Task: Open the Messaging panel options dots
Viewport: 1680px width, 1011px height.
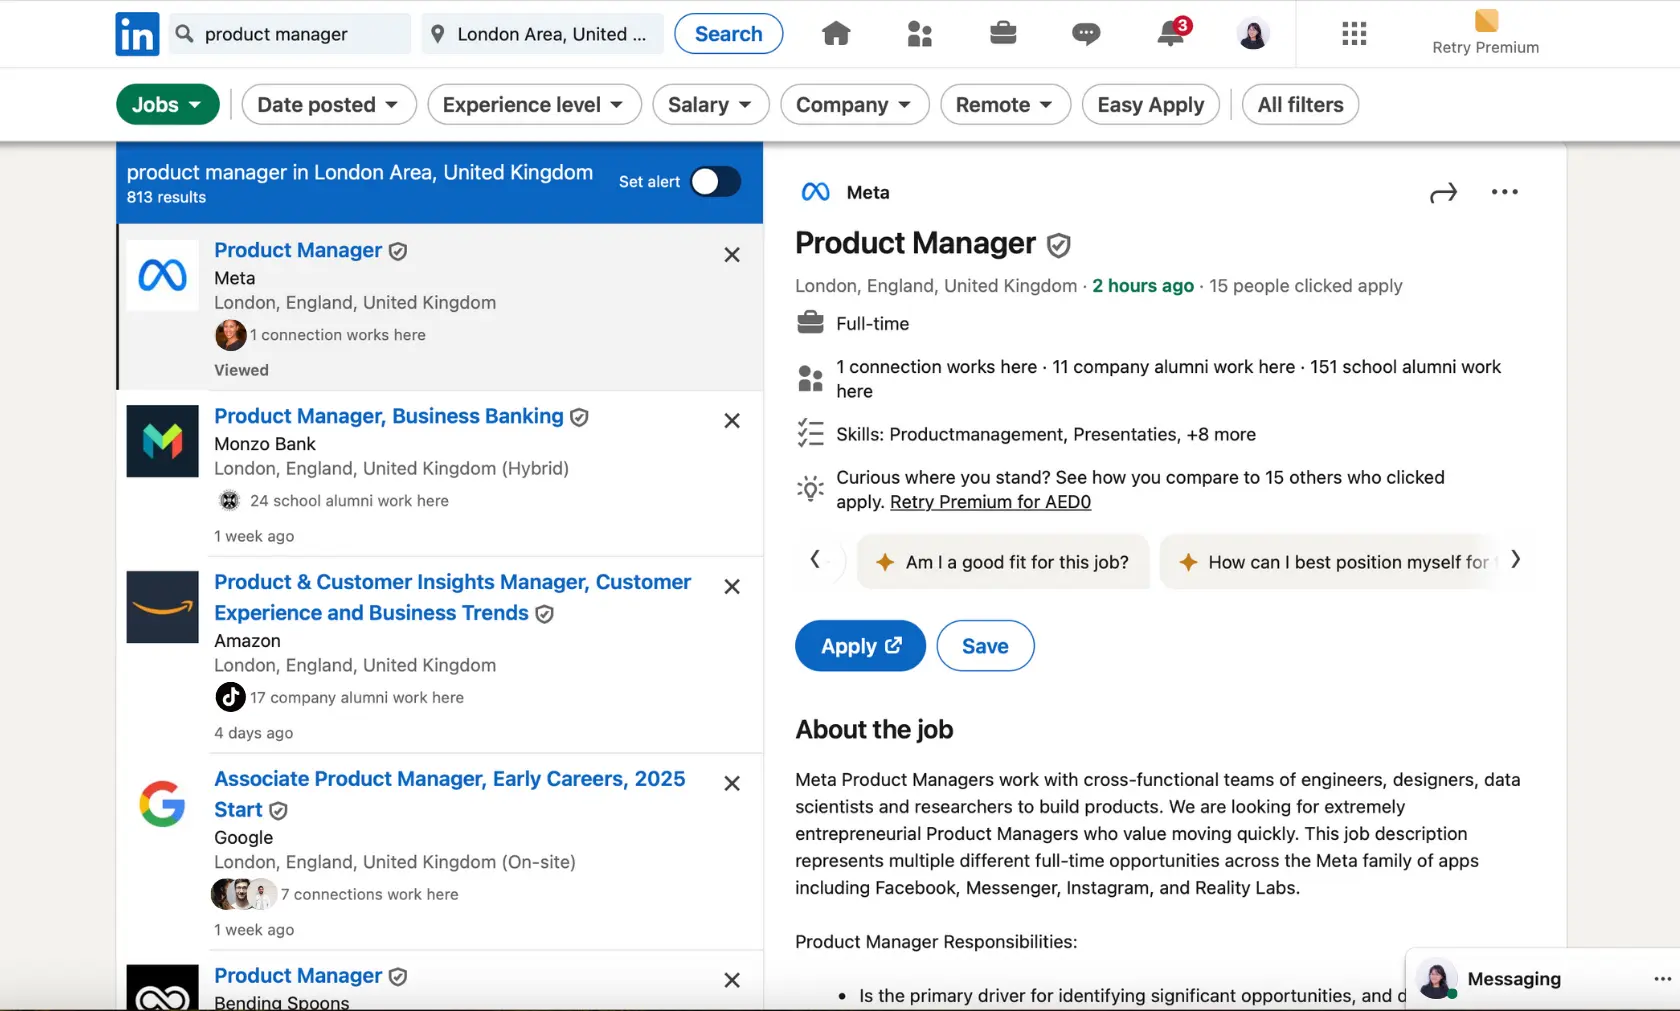Action: click(1662, 979)
